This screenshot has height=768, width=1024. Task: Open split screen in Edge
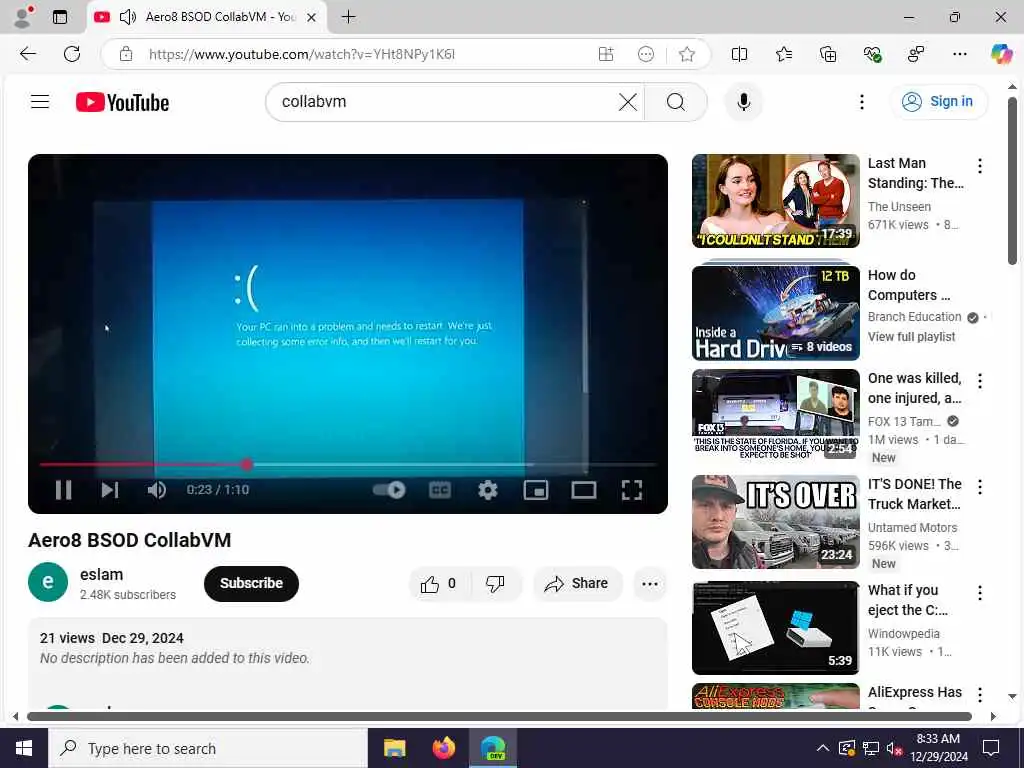pyautogui.click(x=739, y=54)
